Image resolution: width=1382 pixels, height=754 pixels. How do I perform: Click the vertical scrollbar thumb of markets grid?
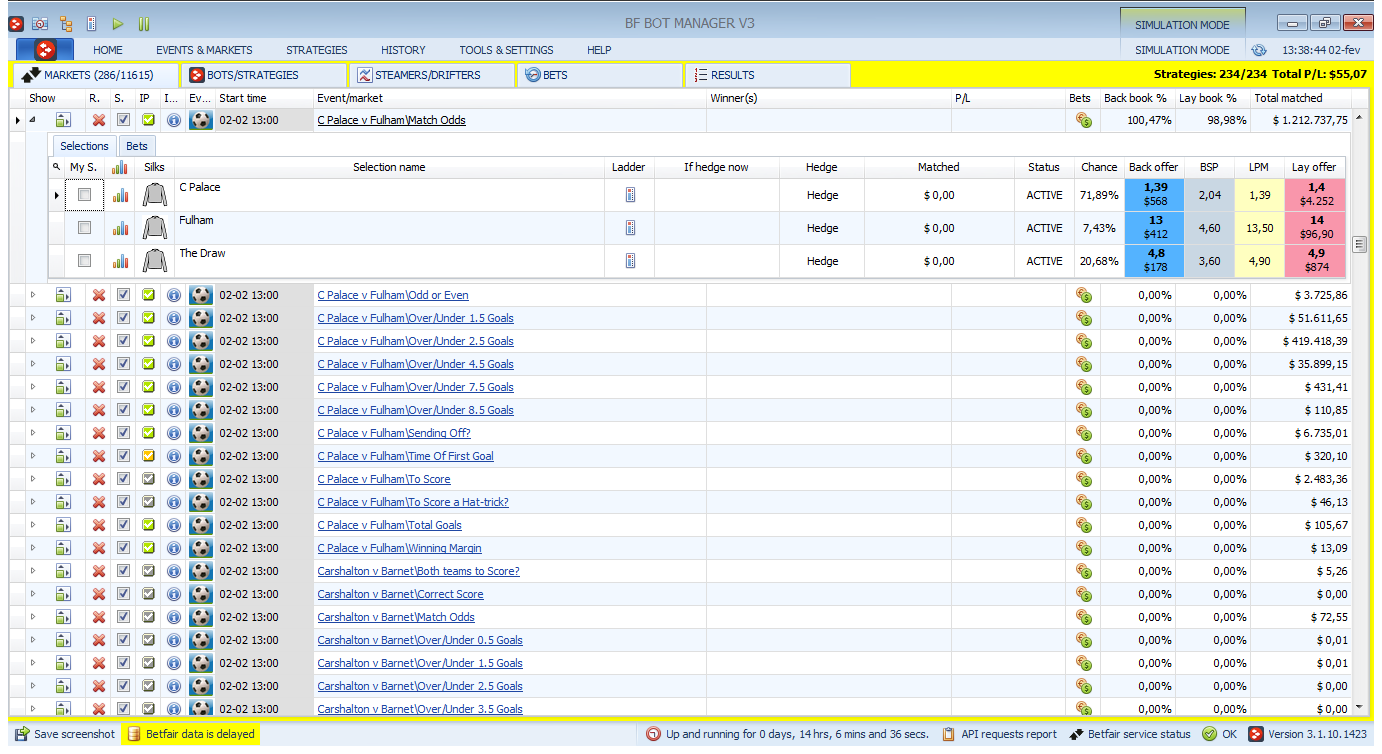tap(1359, 244)
